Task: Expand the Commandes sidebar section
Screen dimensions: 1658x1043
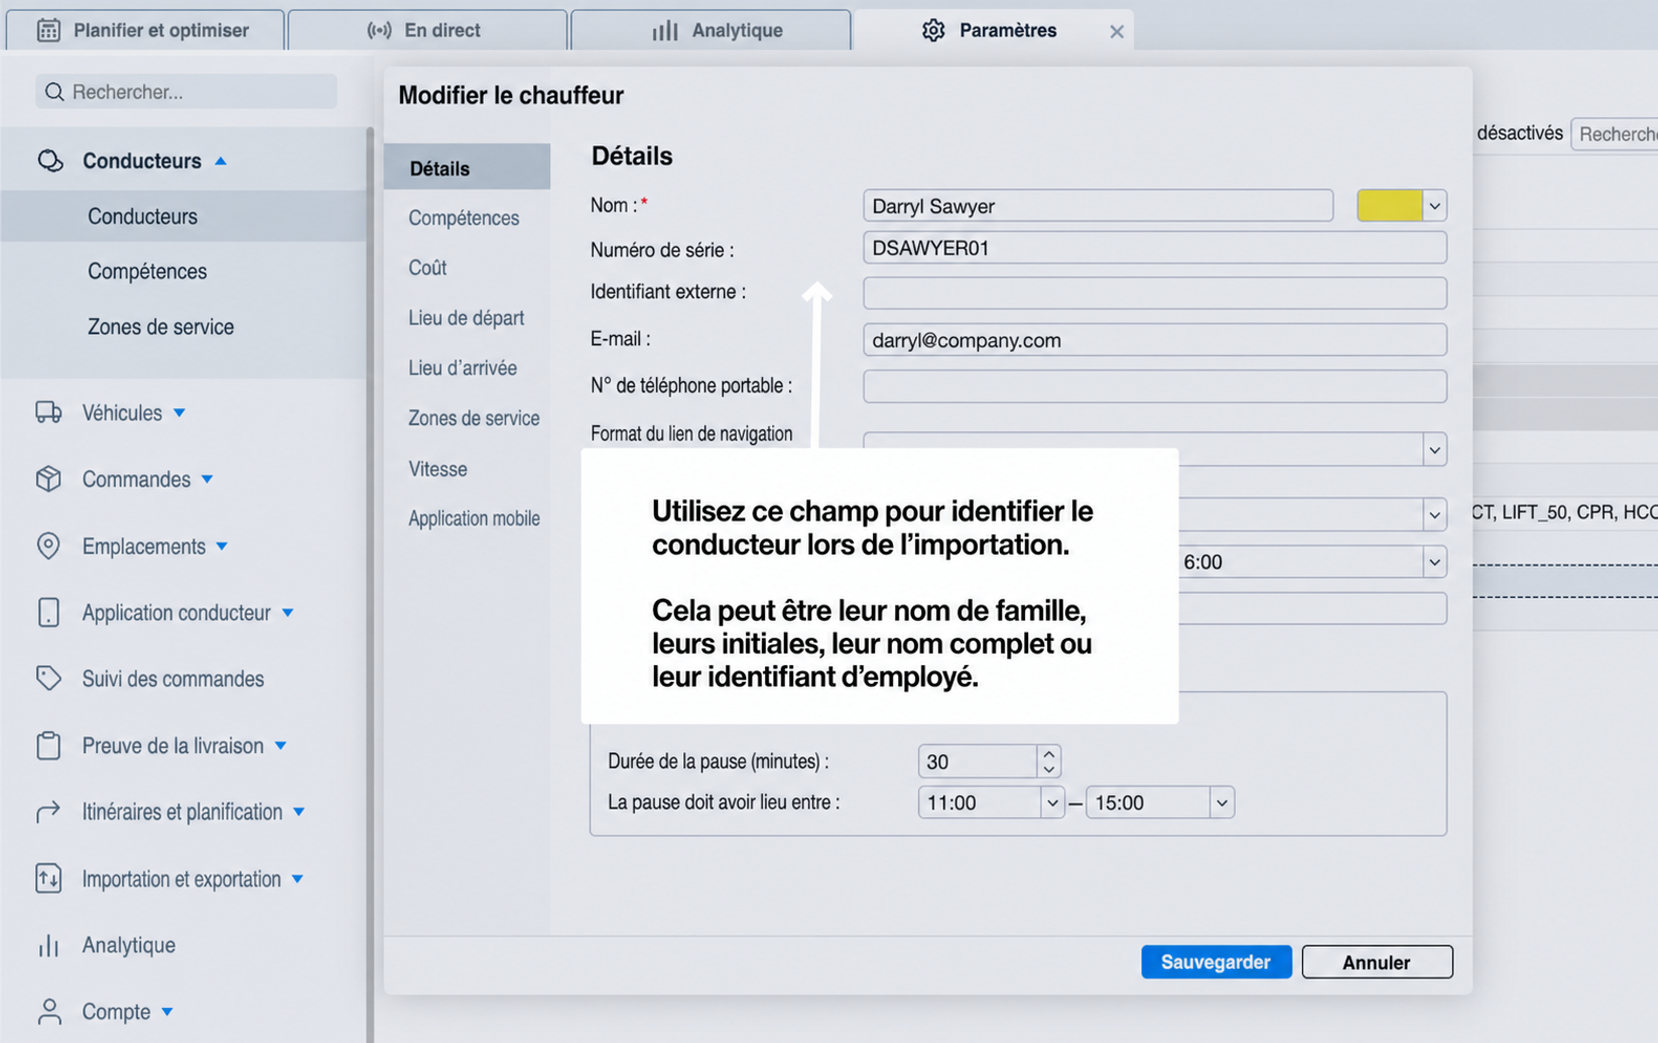Action: [207, 480]
